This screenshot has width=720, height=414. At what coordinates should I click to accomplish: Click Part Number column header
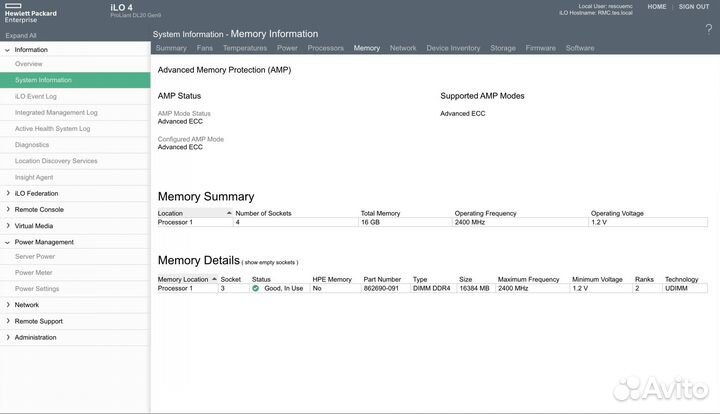(382, 279)
